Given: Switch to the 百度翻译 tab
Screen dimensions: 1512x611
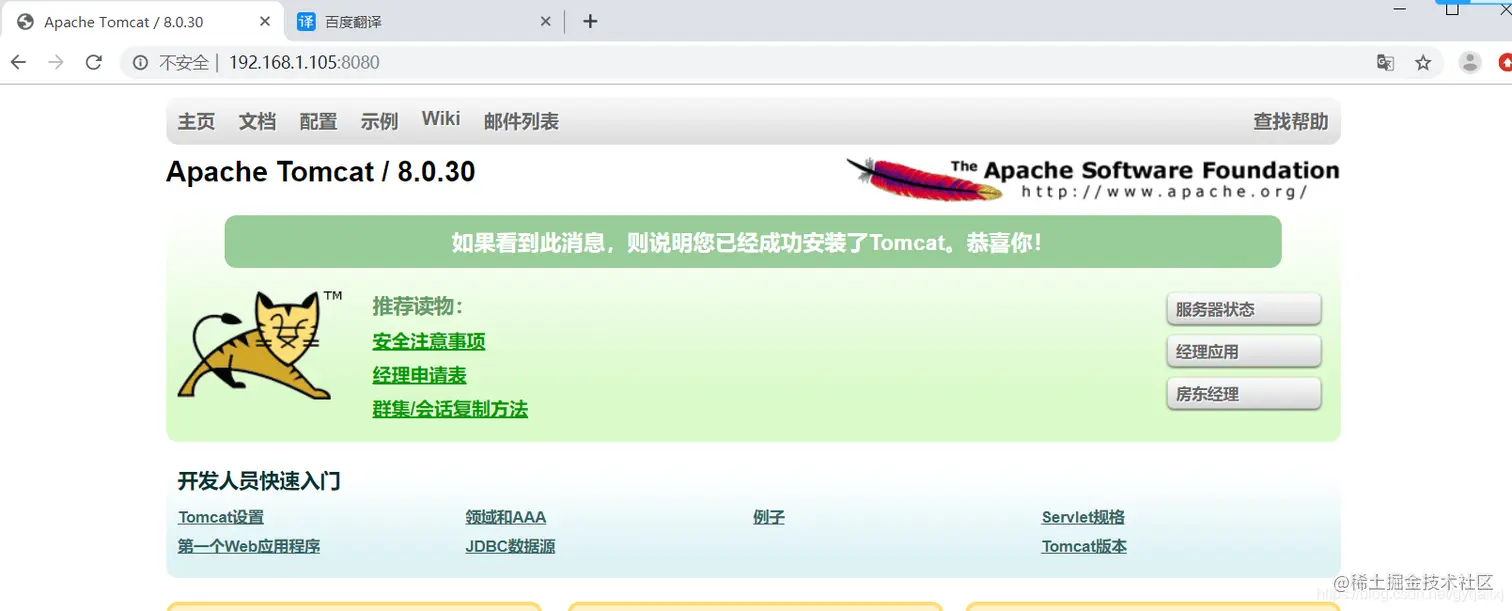Looking at the screenshot, I should point(425,21).
